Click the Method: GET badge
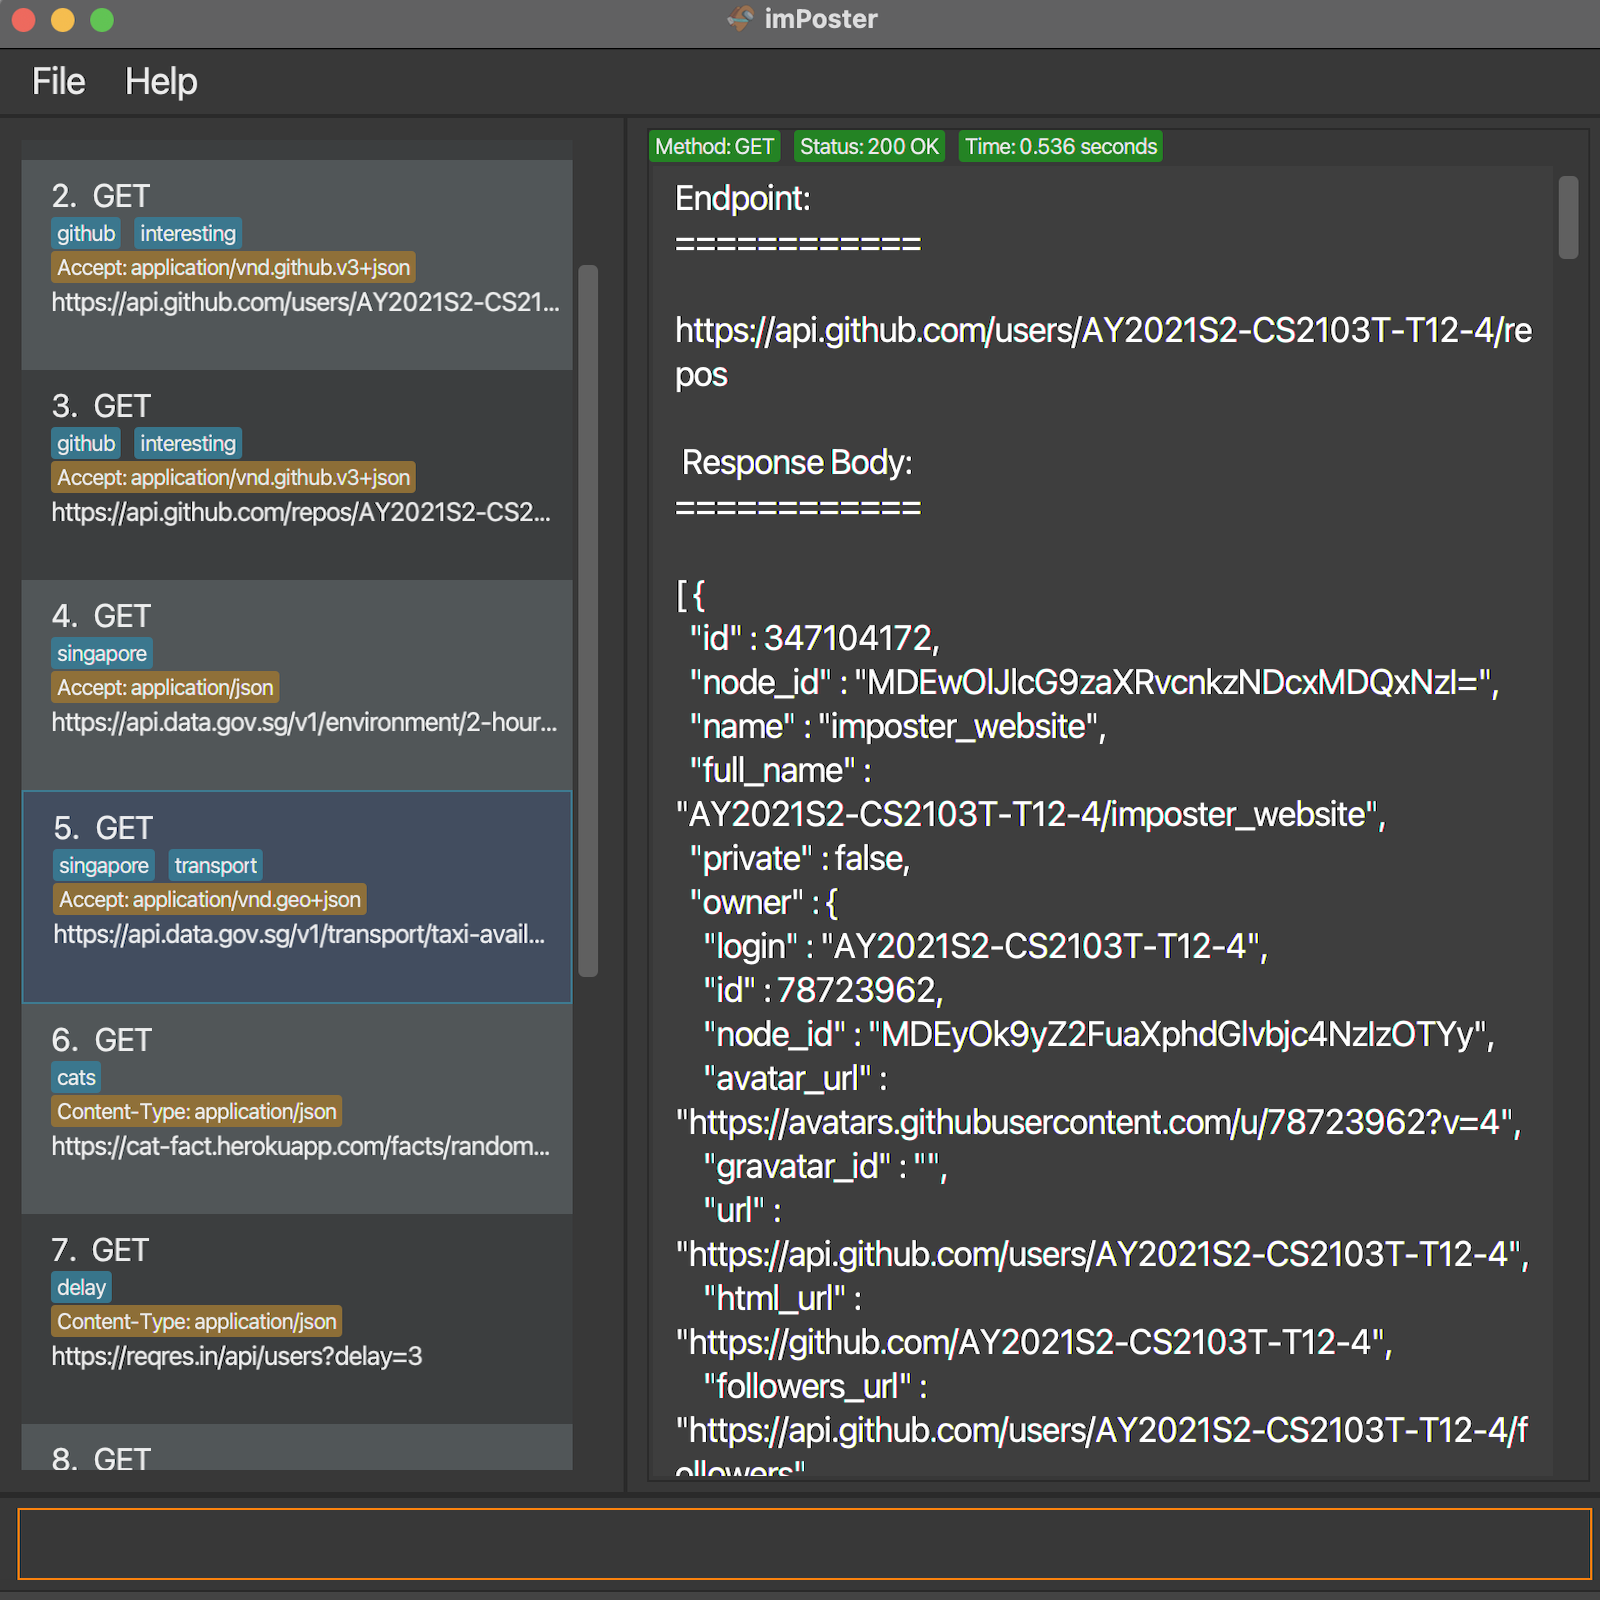 714,146
